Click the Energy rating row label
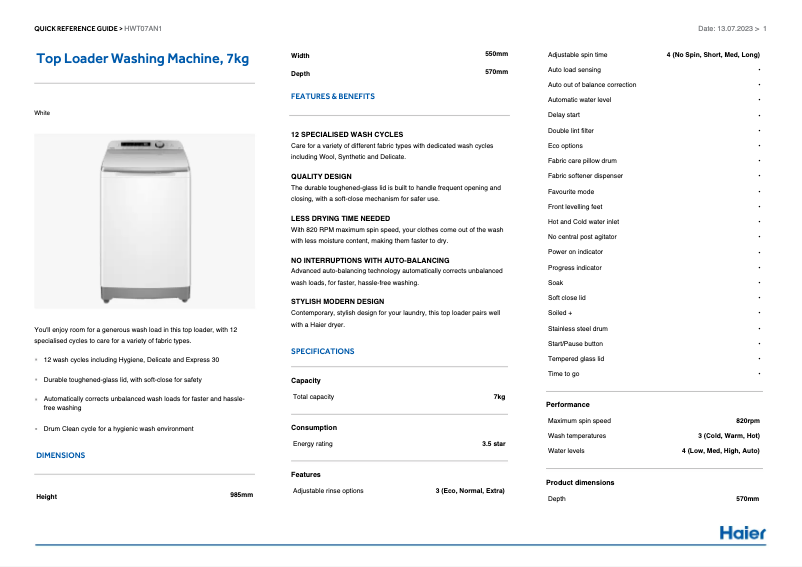This screenshot has height=567, width=802. (313, 443)
